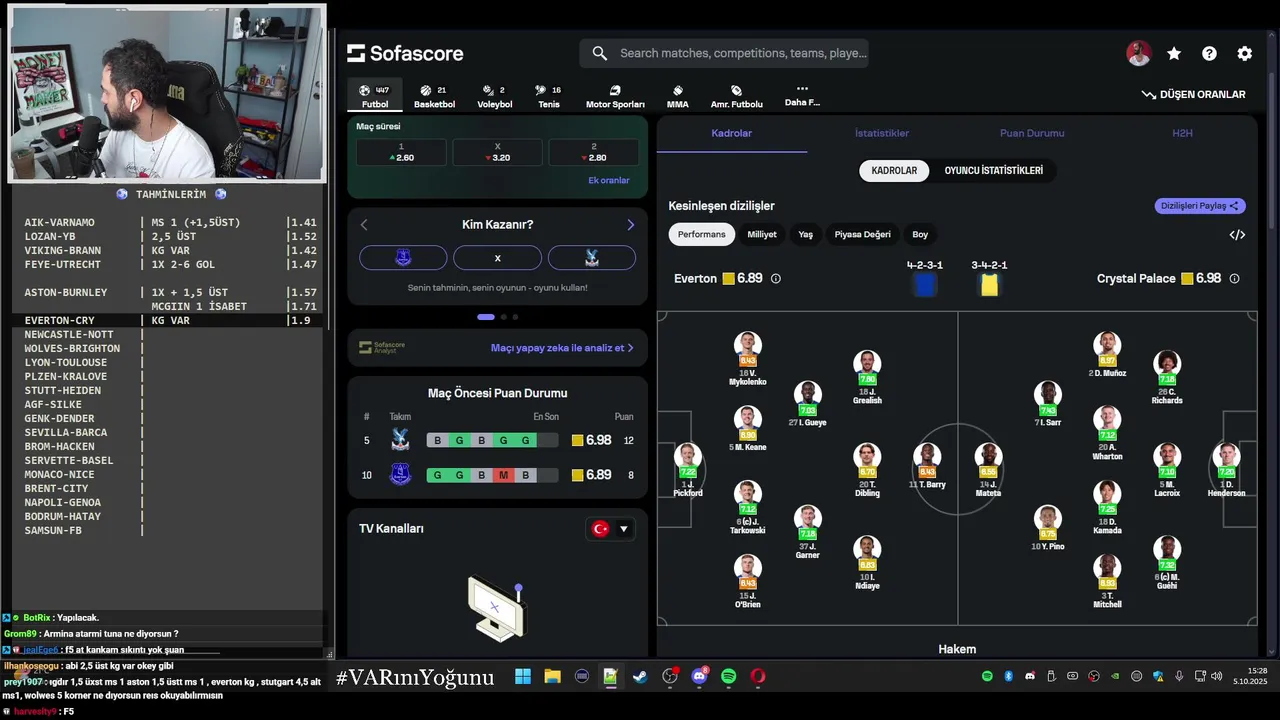The width and height of the screenshot is (1280, 720).
Task: Open Spotify from the taskbar
Action: pos(729,677)
